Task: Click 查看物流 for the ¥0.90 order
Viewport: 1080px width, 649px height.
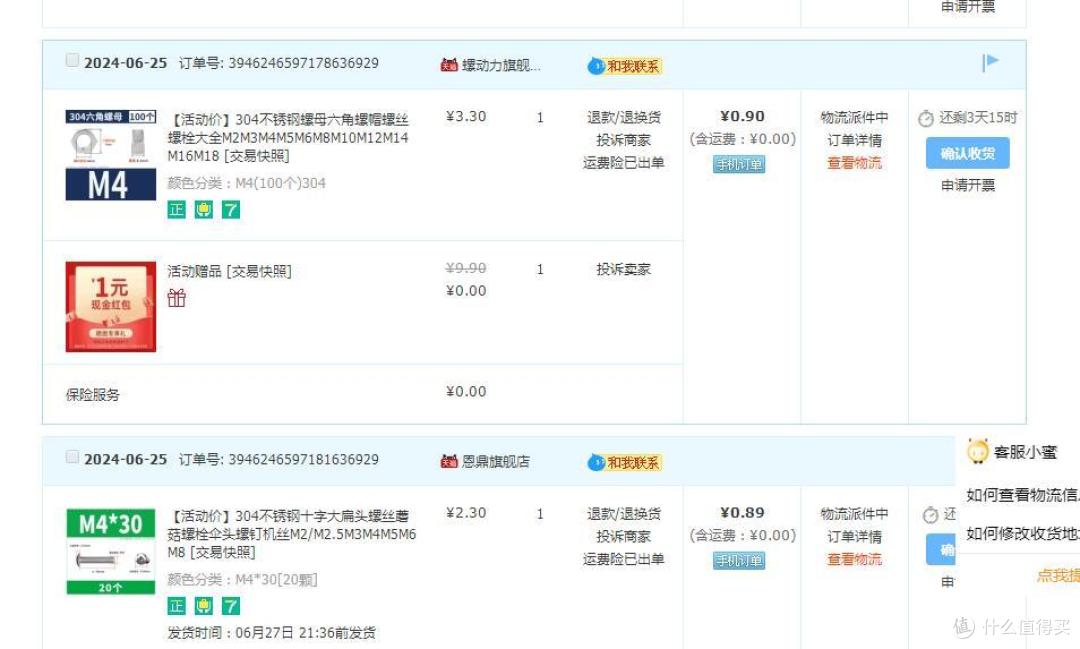Action: click(854, 163)
